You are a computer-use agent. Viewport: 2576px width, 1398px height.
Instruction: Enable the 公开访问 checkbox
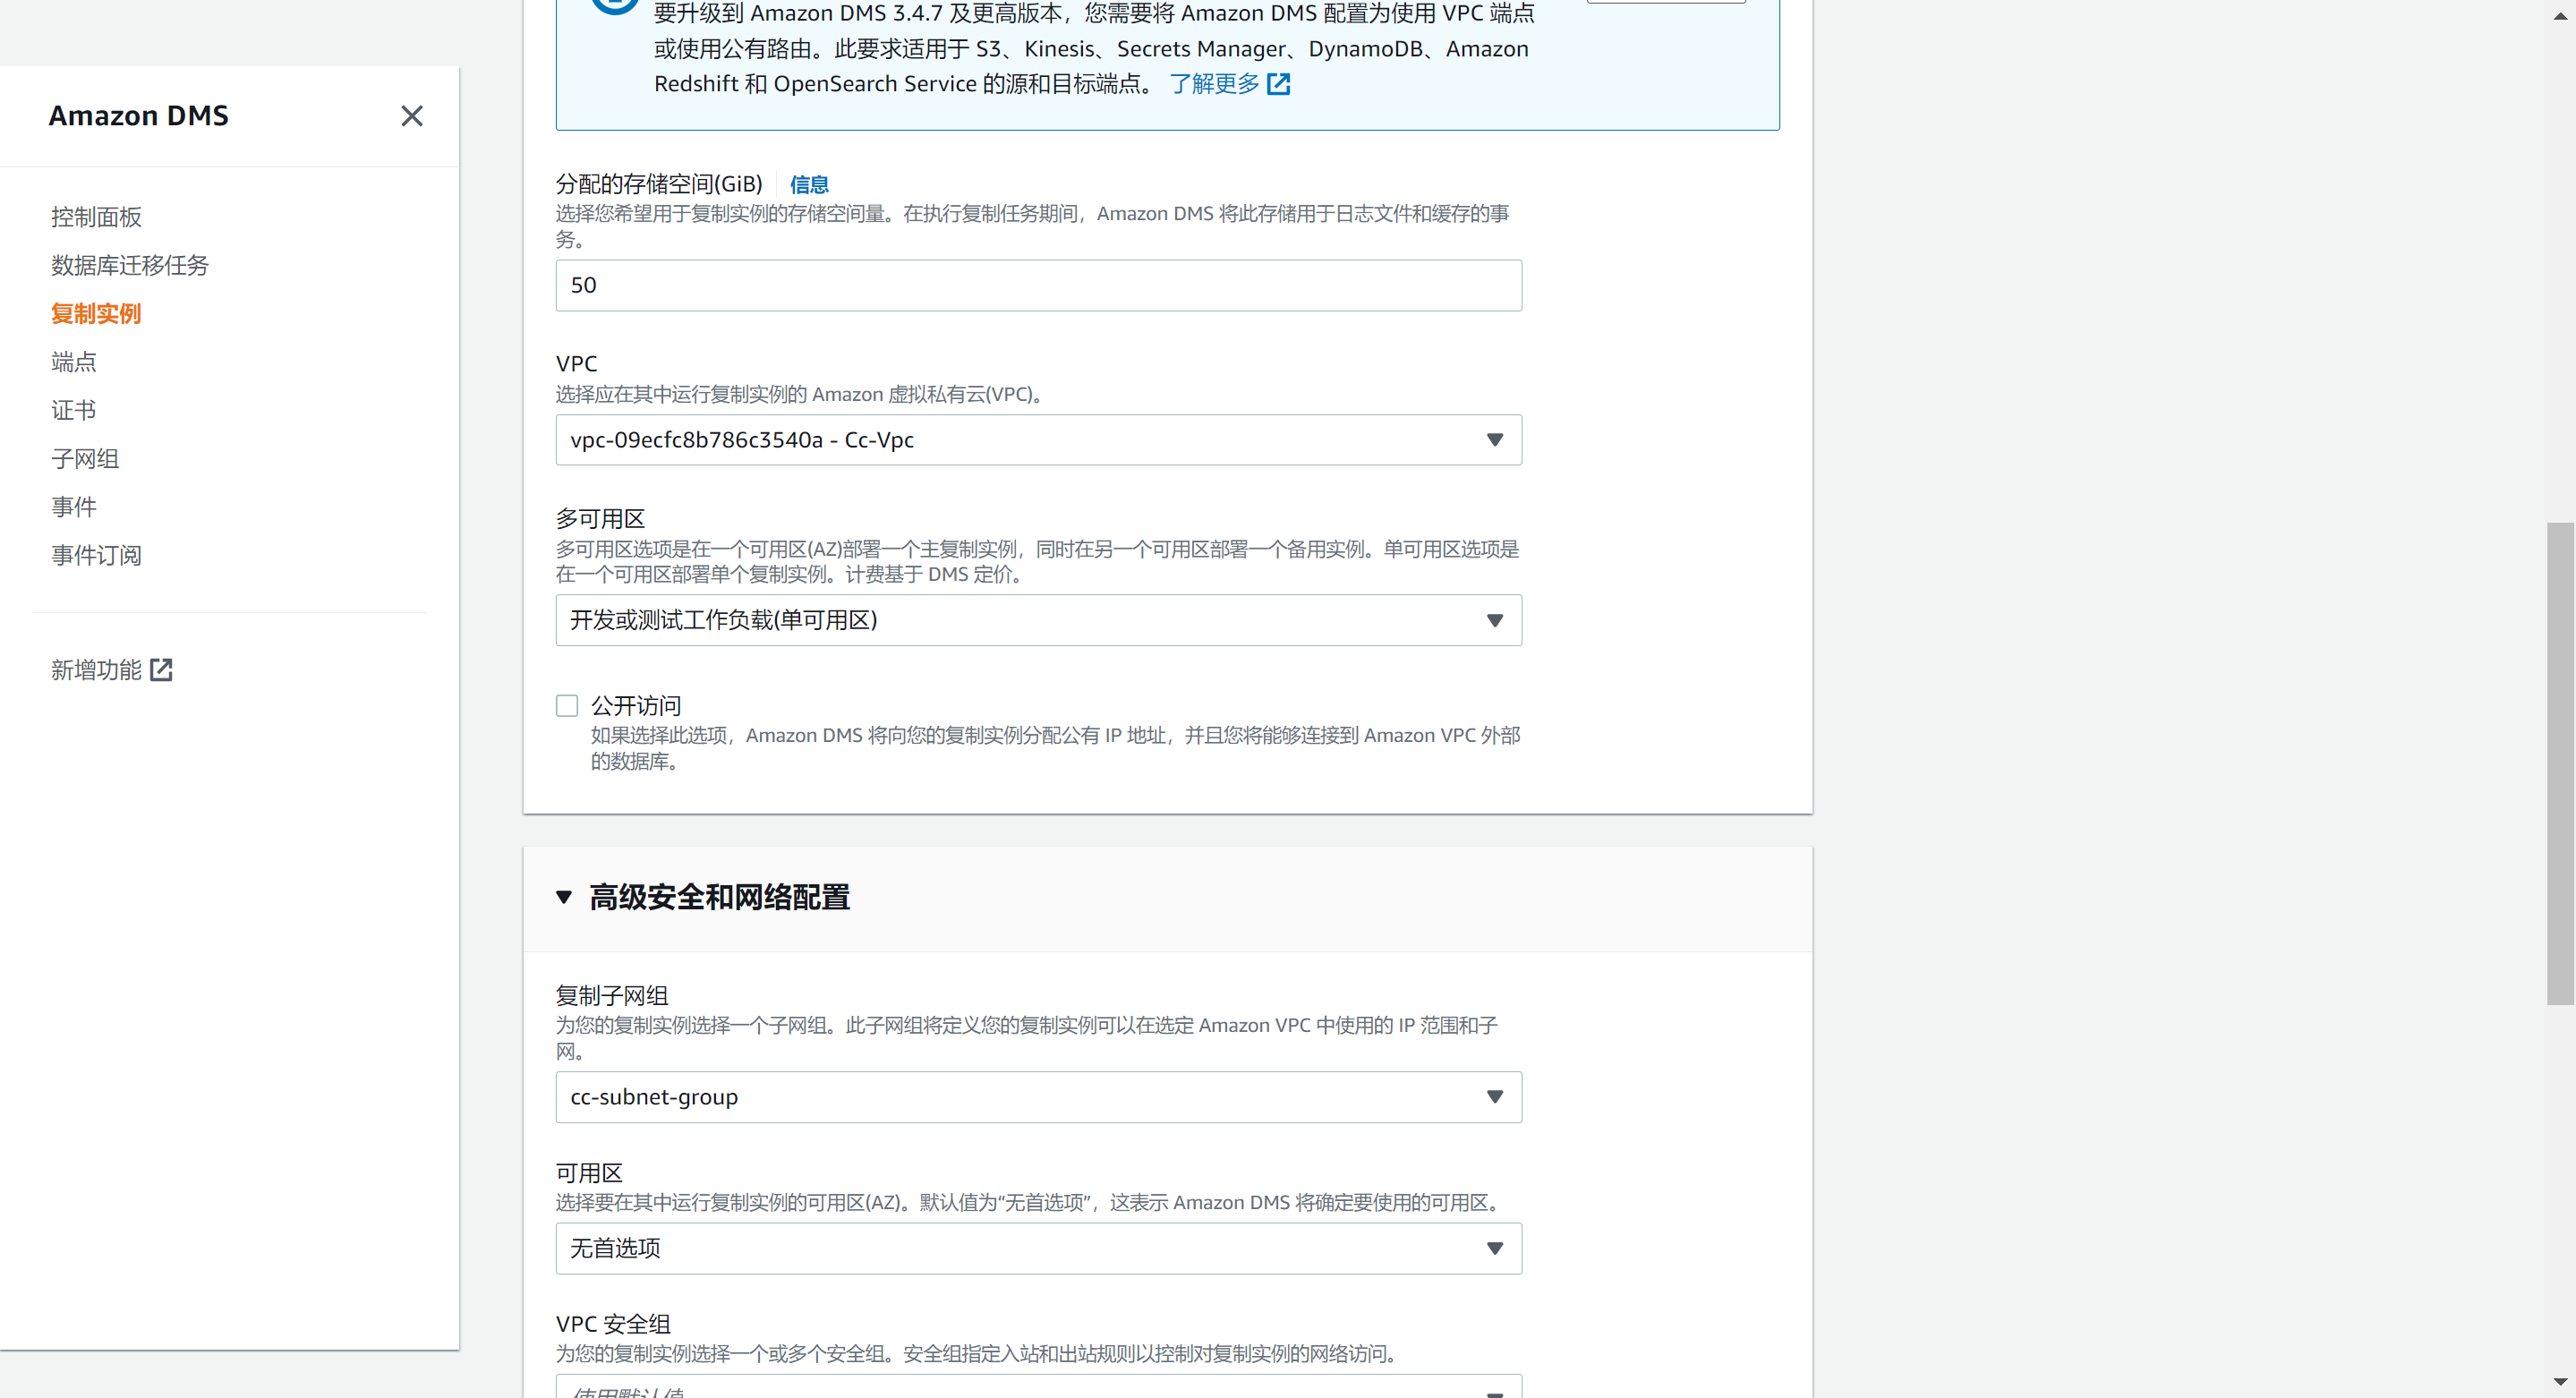(567, 706)
